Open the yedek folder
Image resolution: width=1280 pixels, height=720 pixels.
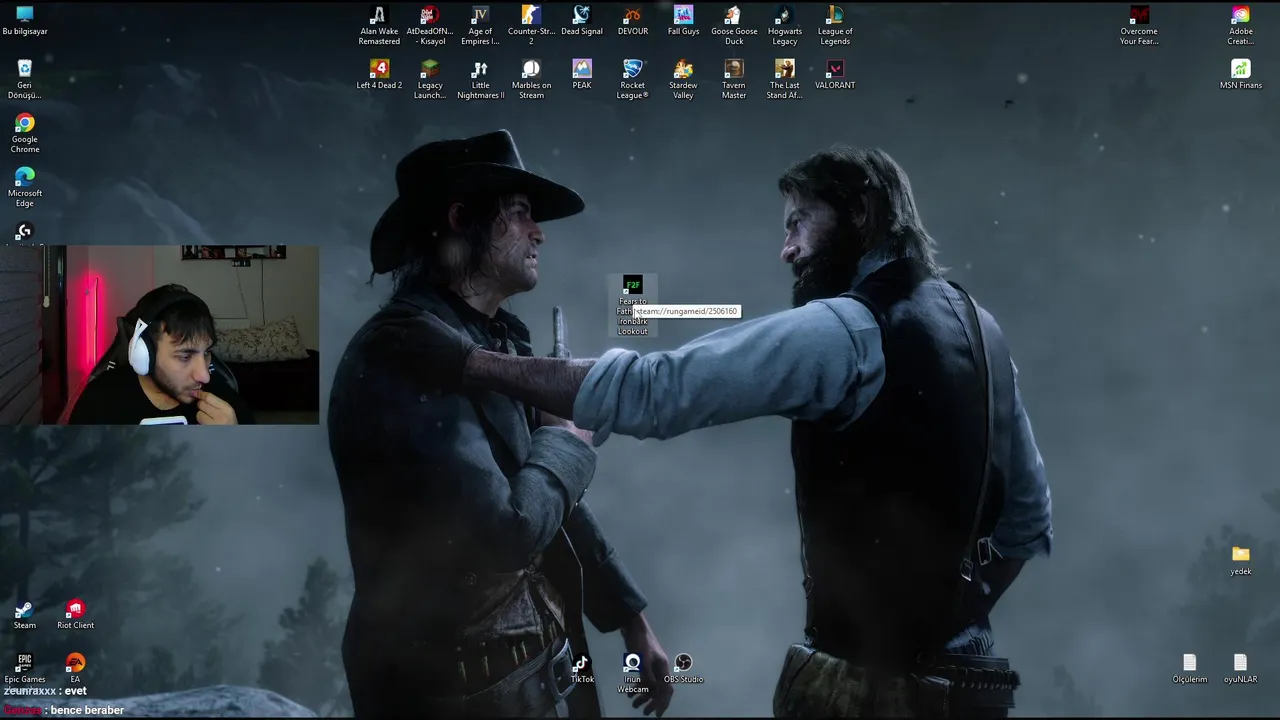1241,561
